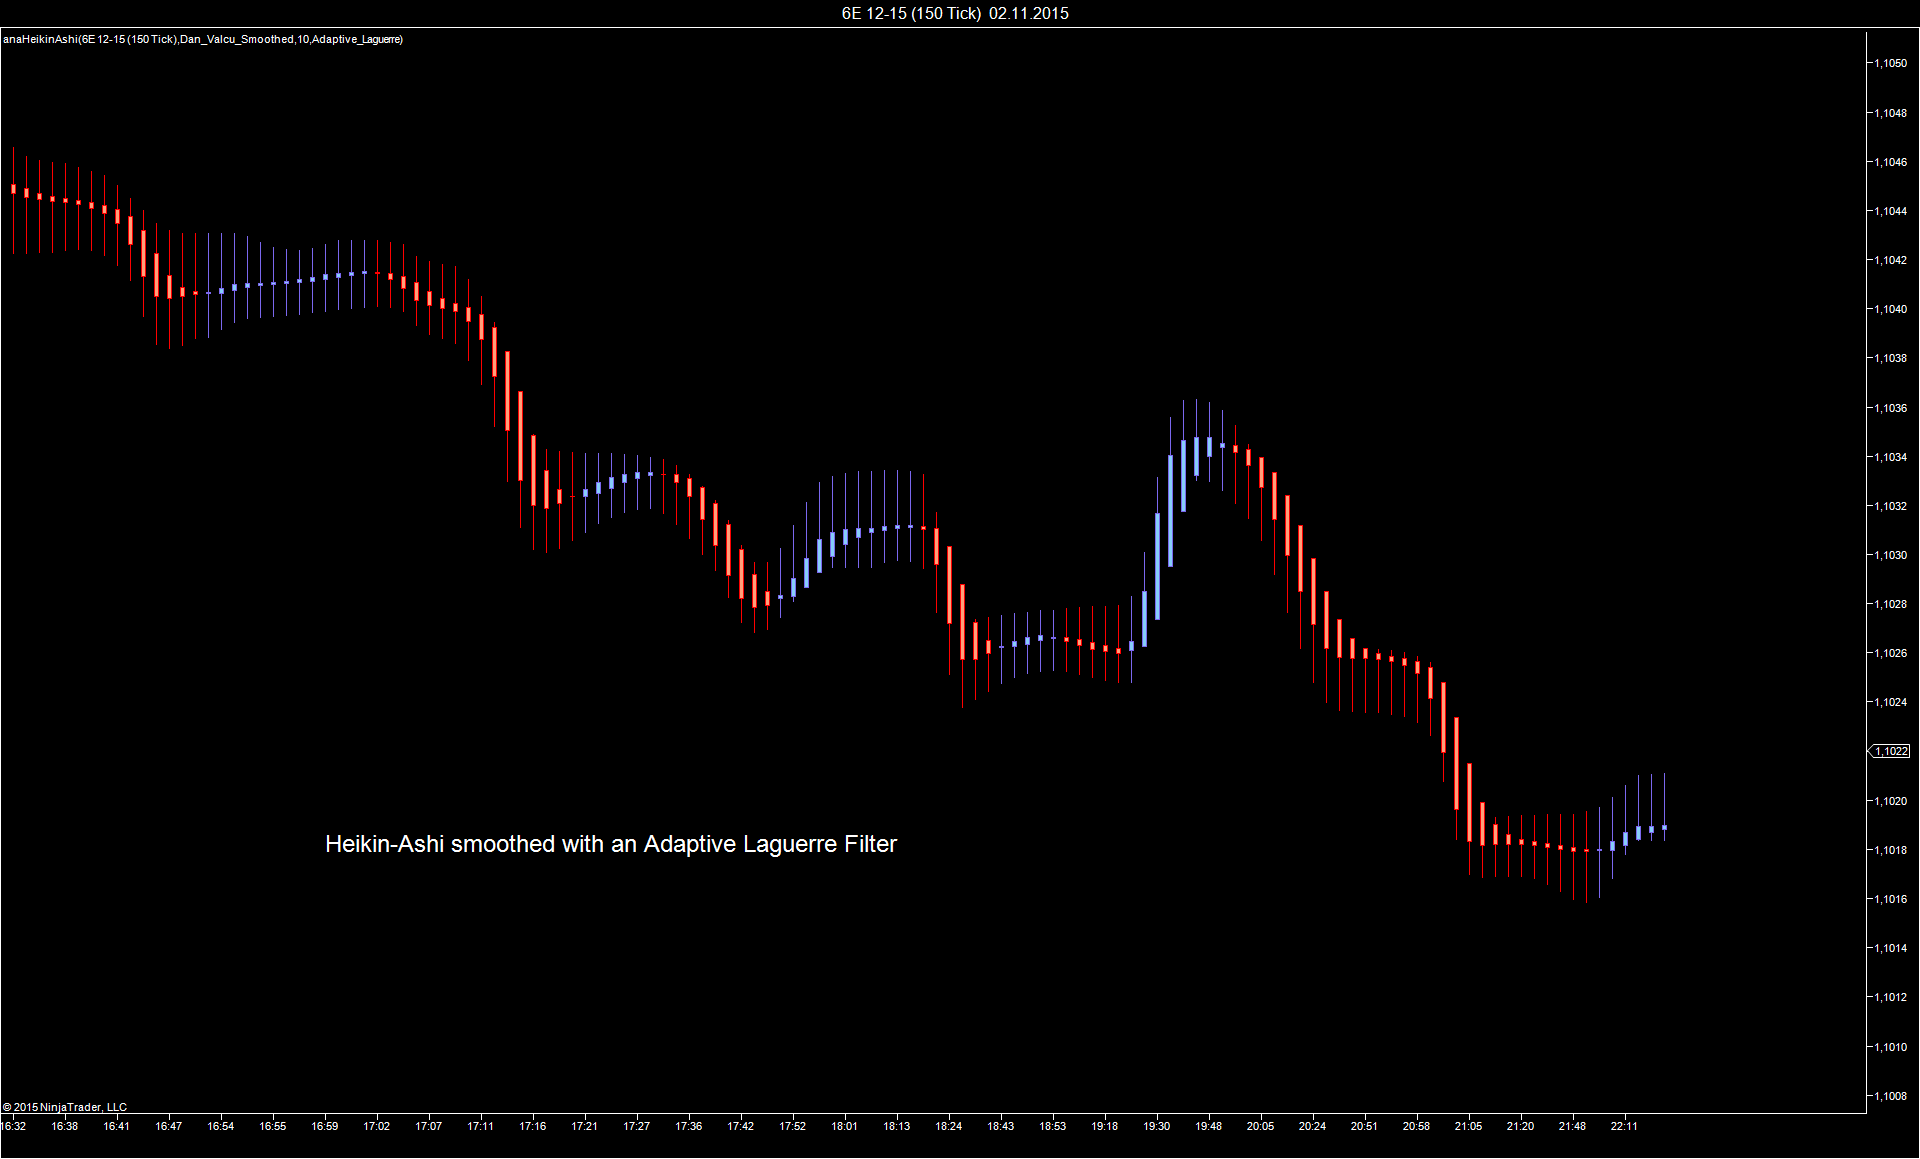Click the last blue candle on the chart

click(x=1665, y=828)
